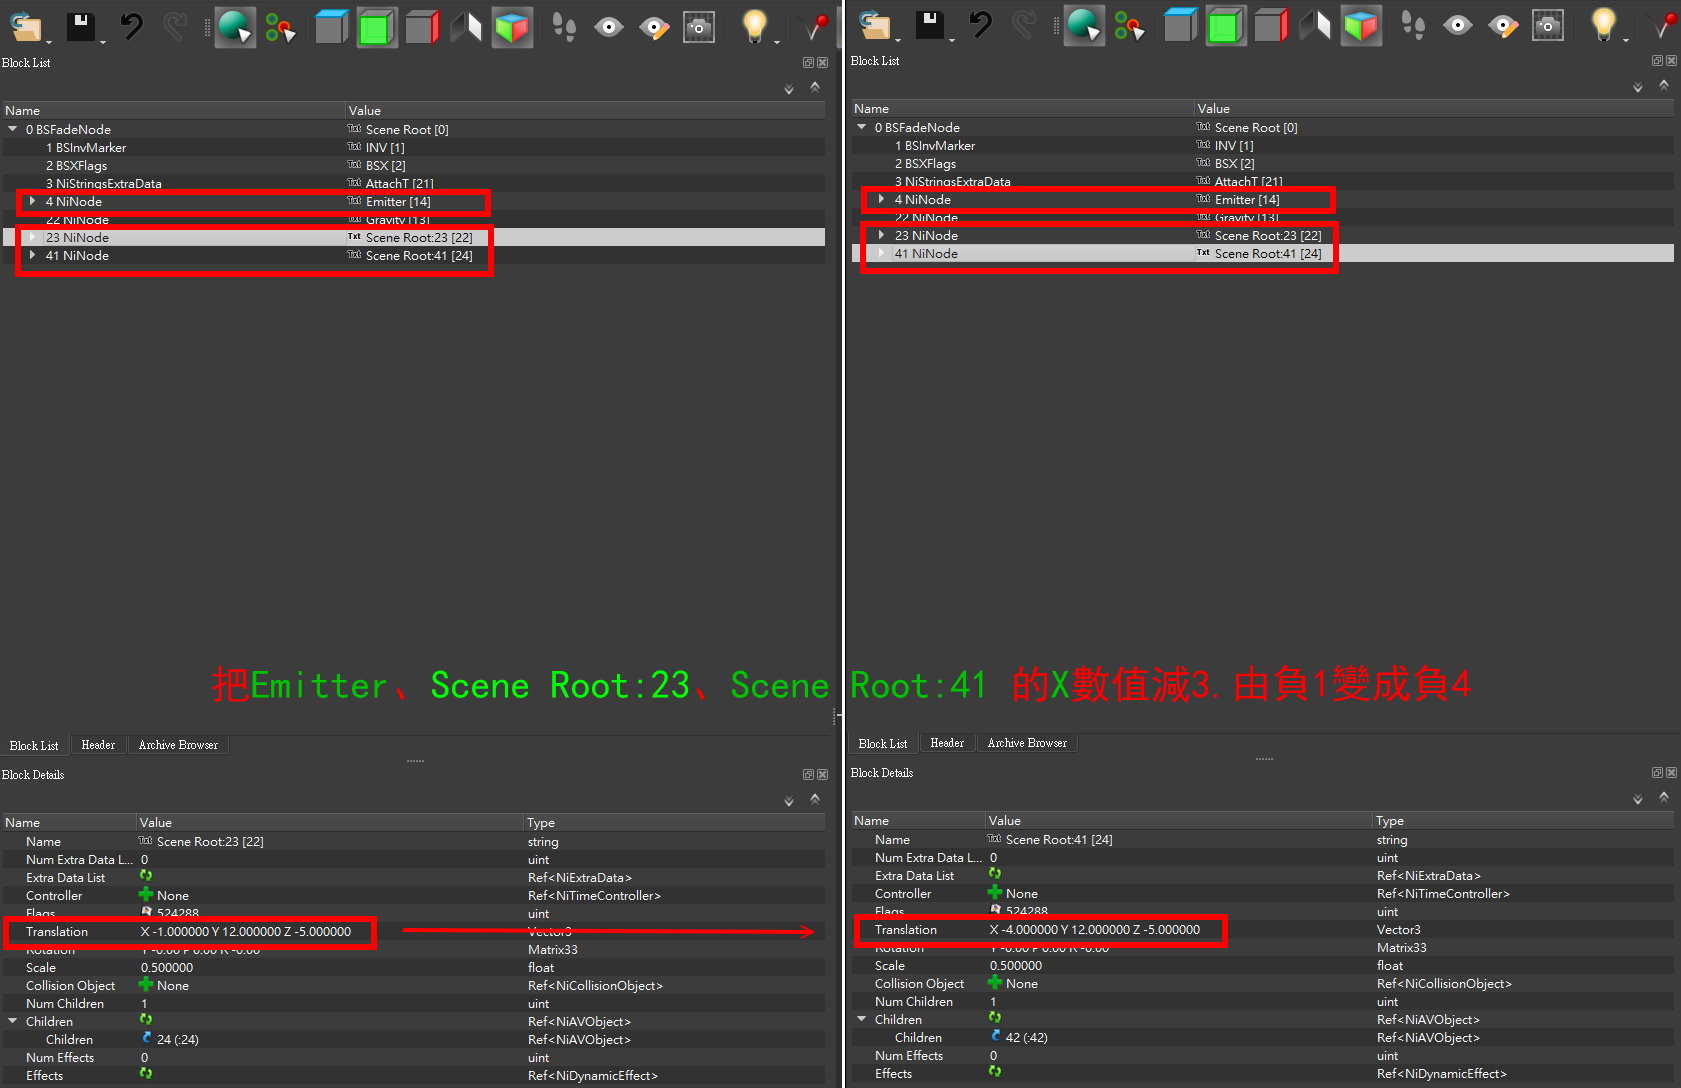Toggle Perspective colored cube in left toolbar
Viewport: 1681px width, 1088px height.
coord(512,27)
